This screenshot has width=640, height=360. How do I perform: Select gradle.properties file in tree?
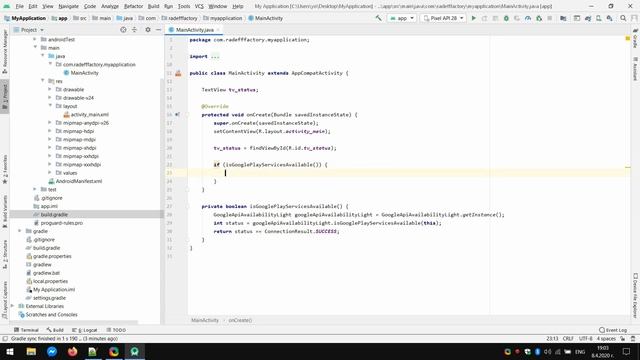pyautogui.click(x=49, y=256)
